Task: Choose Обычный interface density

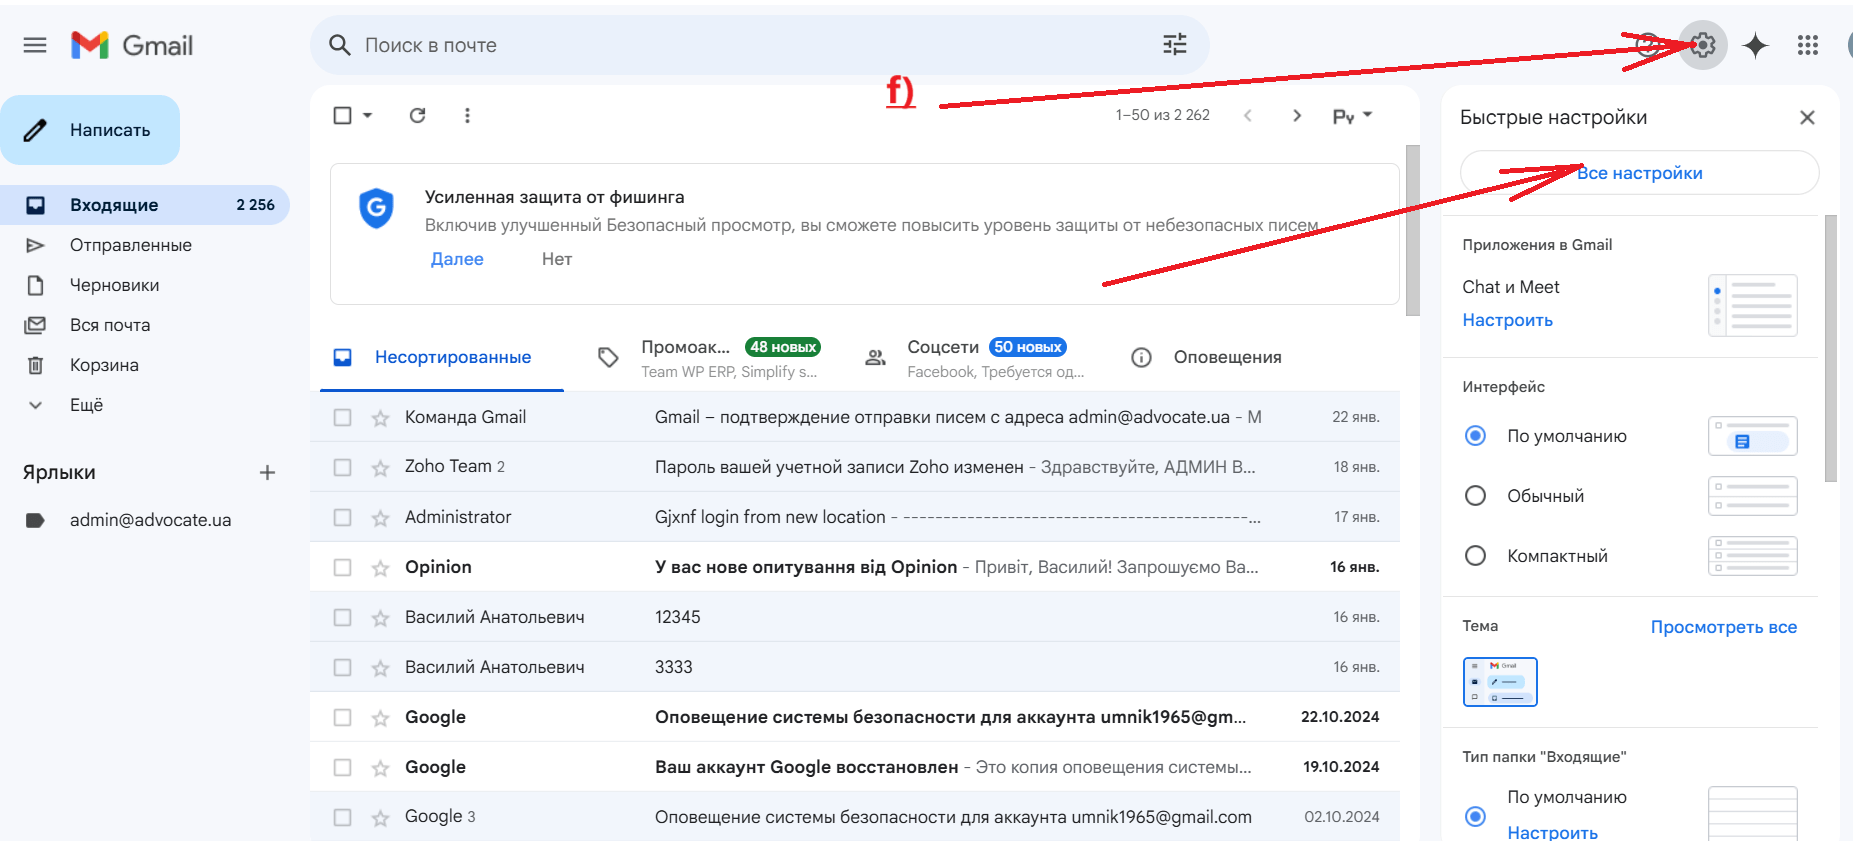Action: point(1475,496)
